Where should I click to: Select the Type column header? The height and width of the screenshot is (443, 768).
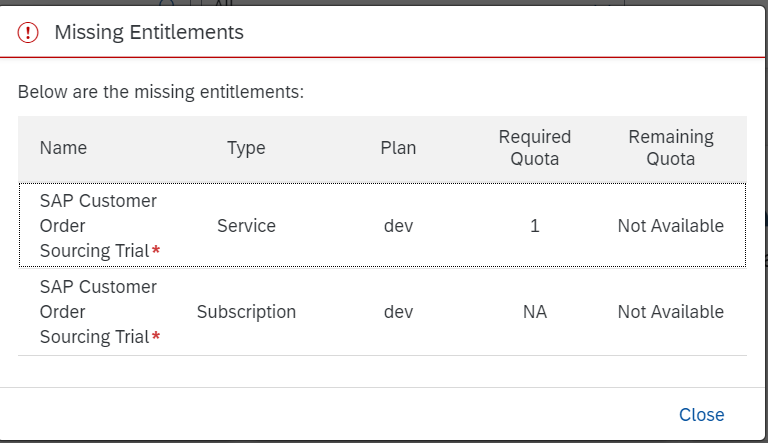point(246,148)
